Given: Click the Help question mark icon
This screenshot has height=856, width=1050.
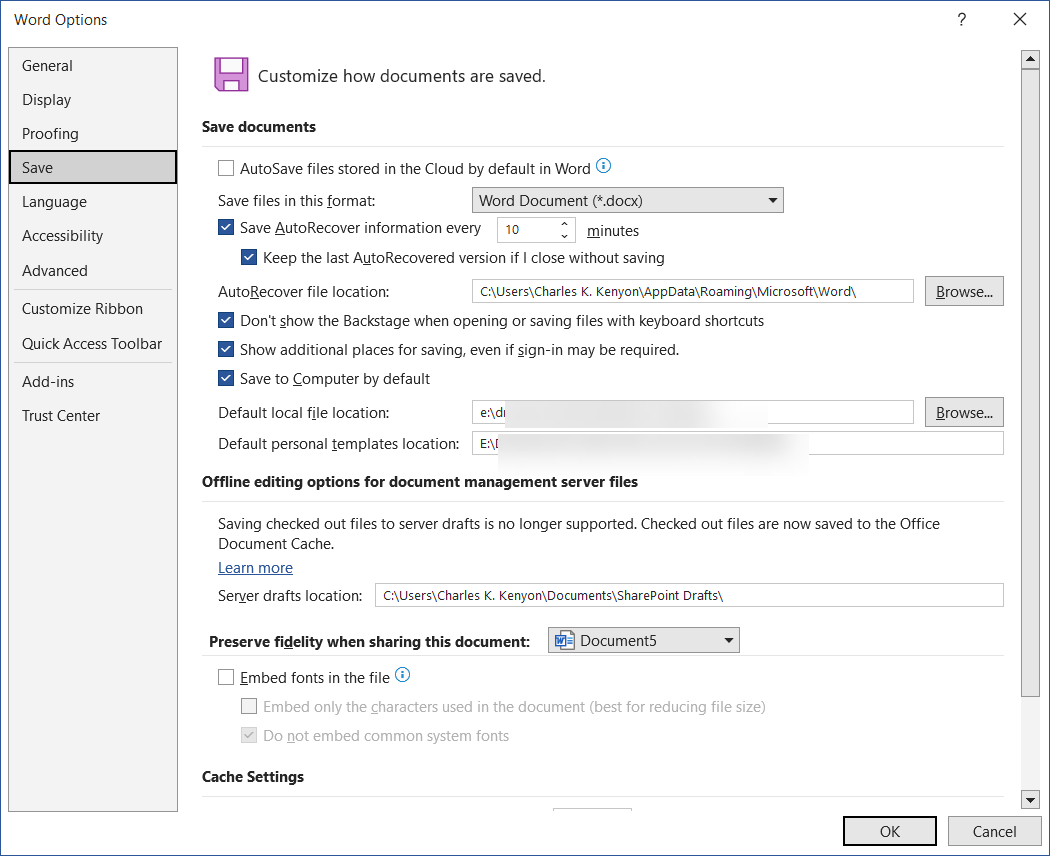Looking at the screenshot, I should pos(961,19).
